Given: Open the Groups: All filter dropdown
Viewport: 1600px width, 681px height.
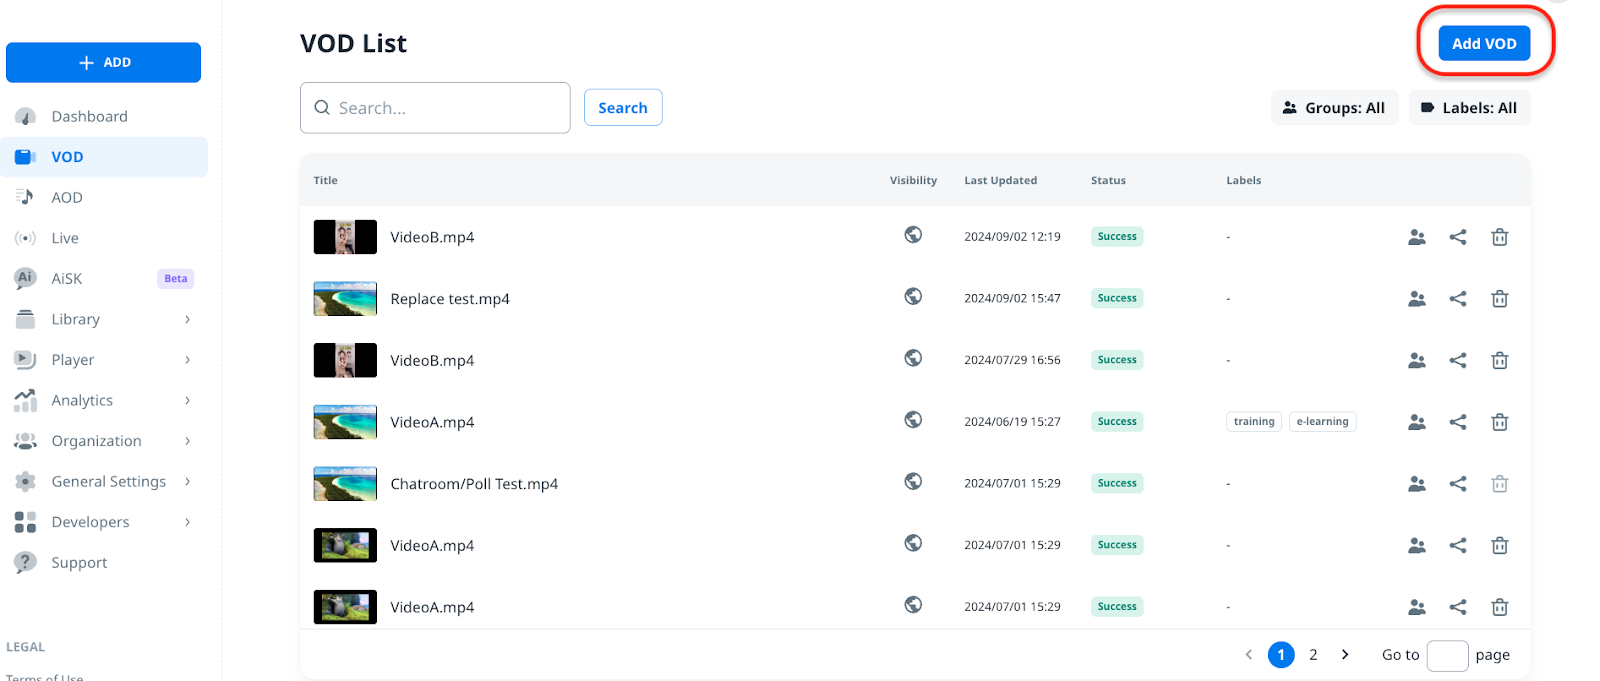Looking at the screenshot, I should coord(1334,108).
